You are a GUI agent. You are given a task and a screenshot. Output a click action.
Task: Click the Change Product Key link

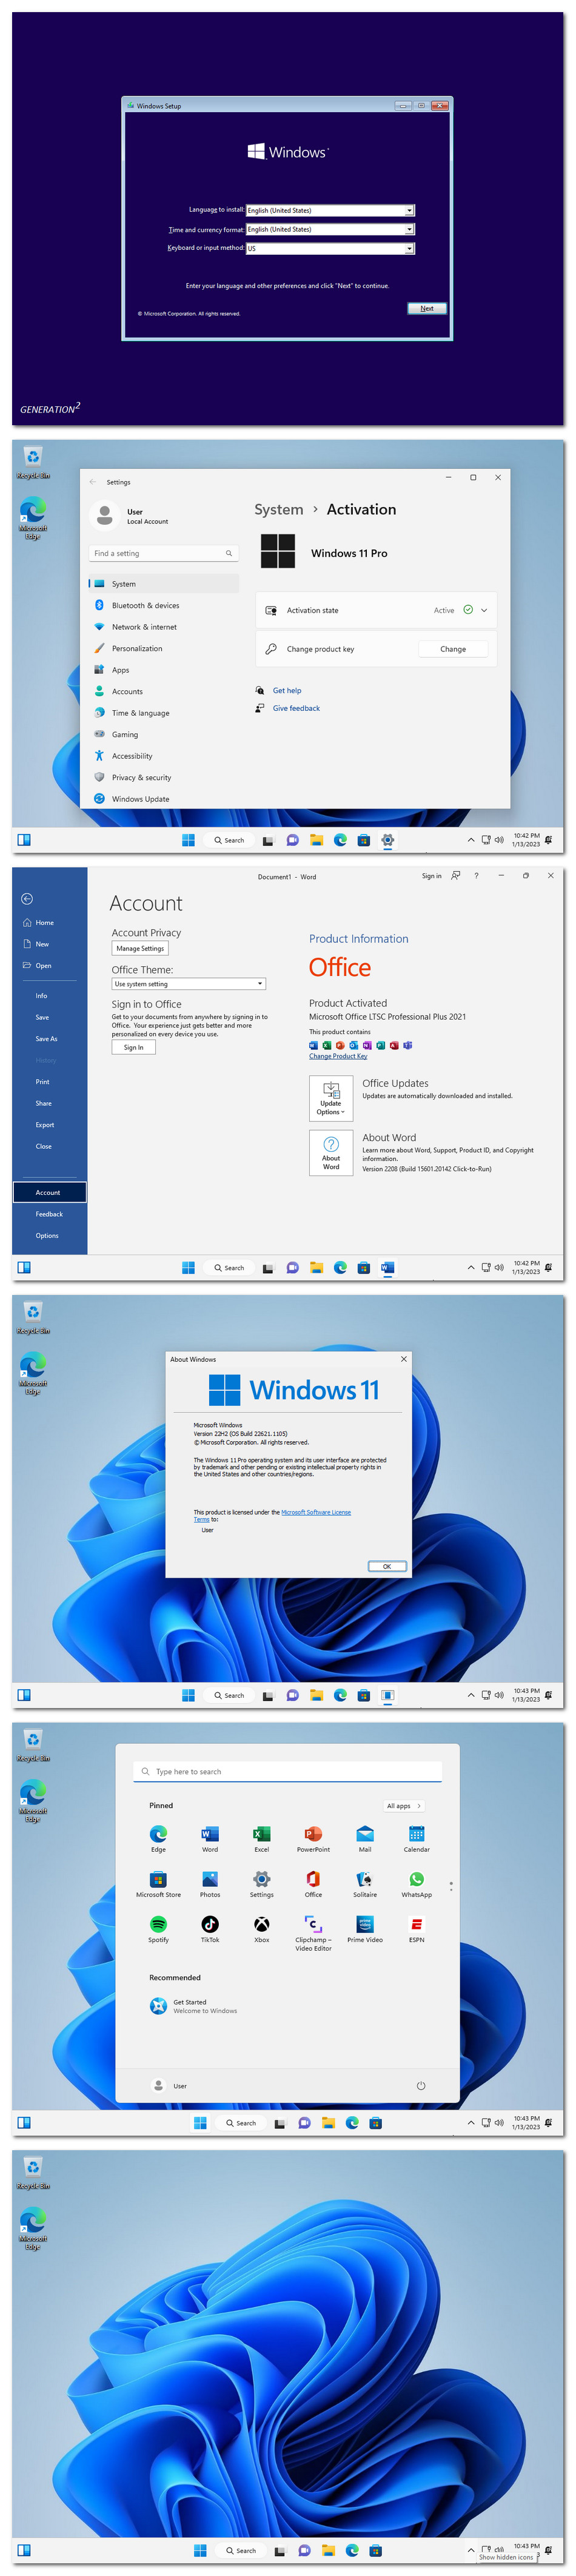338,1056
